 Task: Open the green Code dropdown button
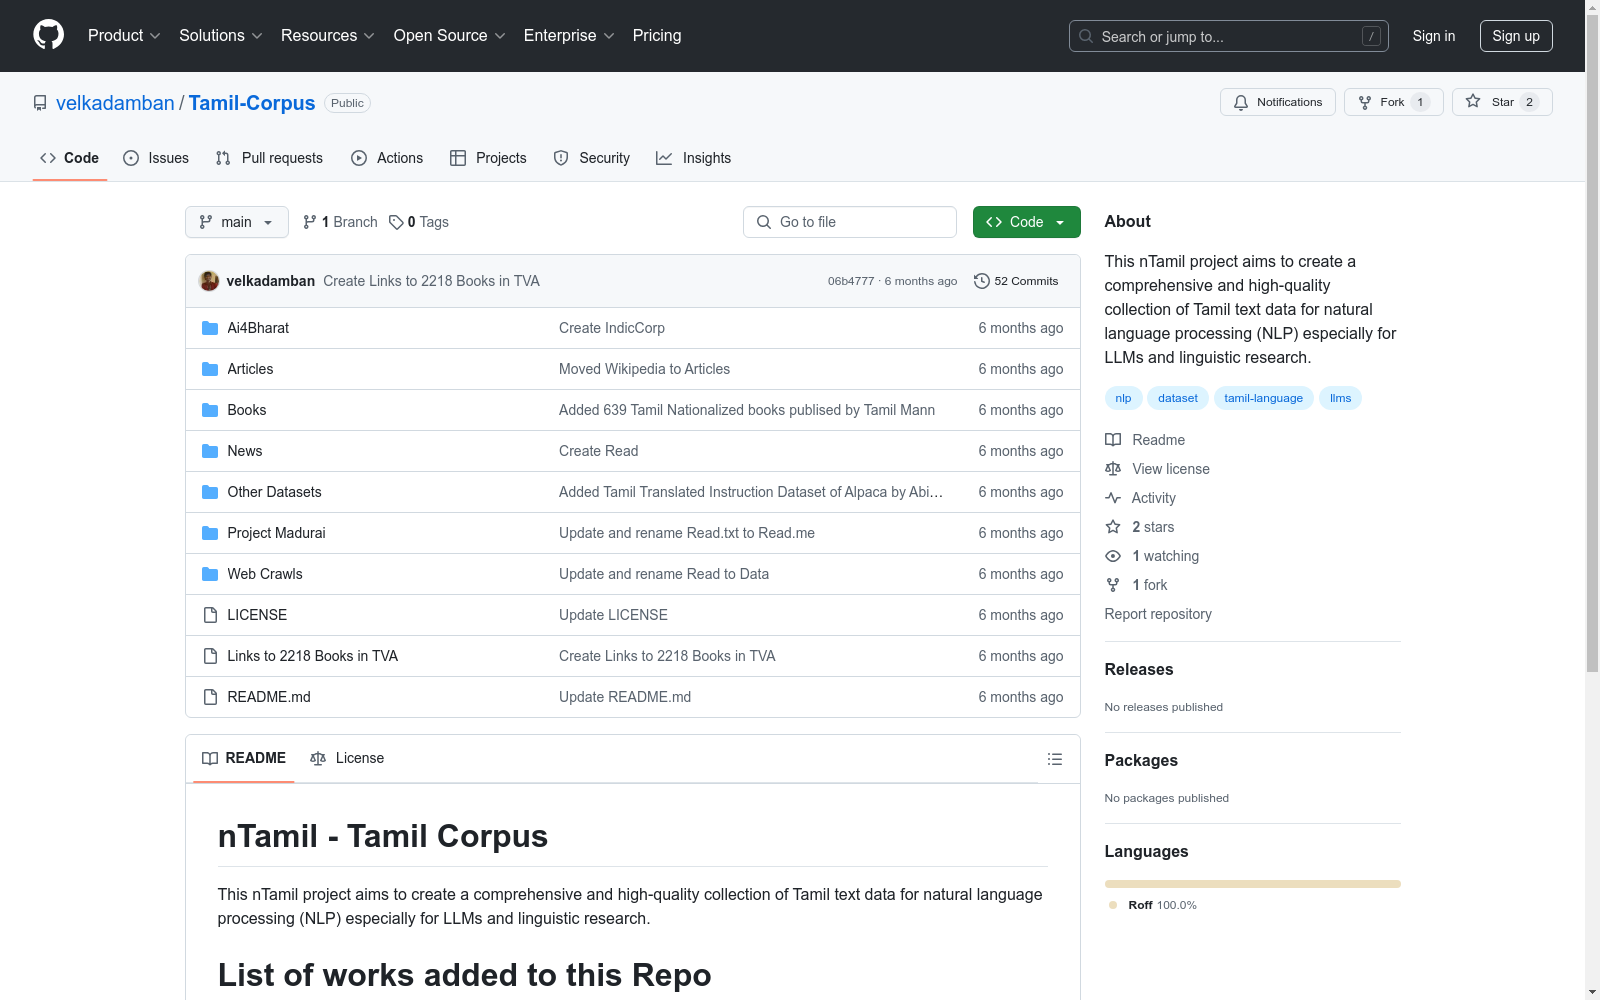(x=1026, y=222)
